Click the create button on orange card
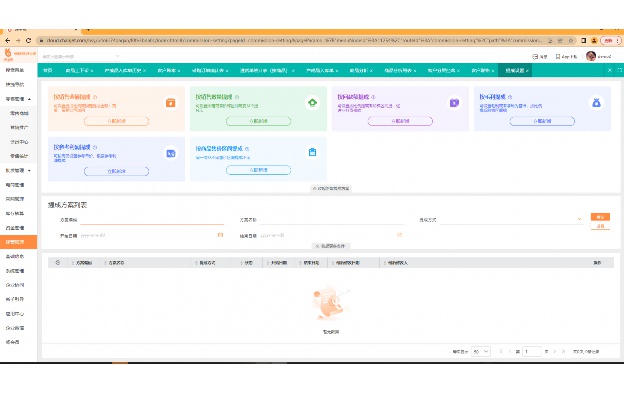 (116, 121)
